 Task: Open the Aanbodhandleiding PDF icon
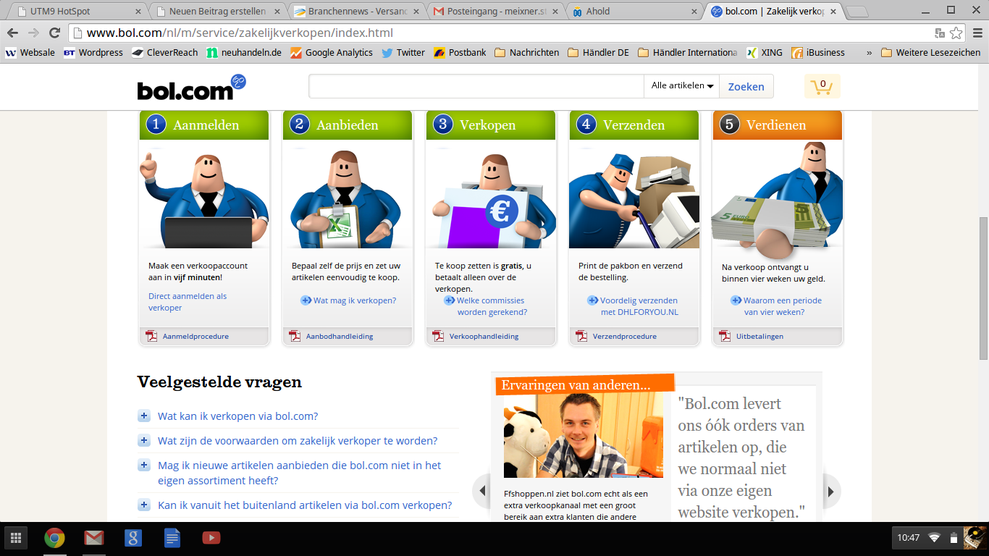pos(295,336)
